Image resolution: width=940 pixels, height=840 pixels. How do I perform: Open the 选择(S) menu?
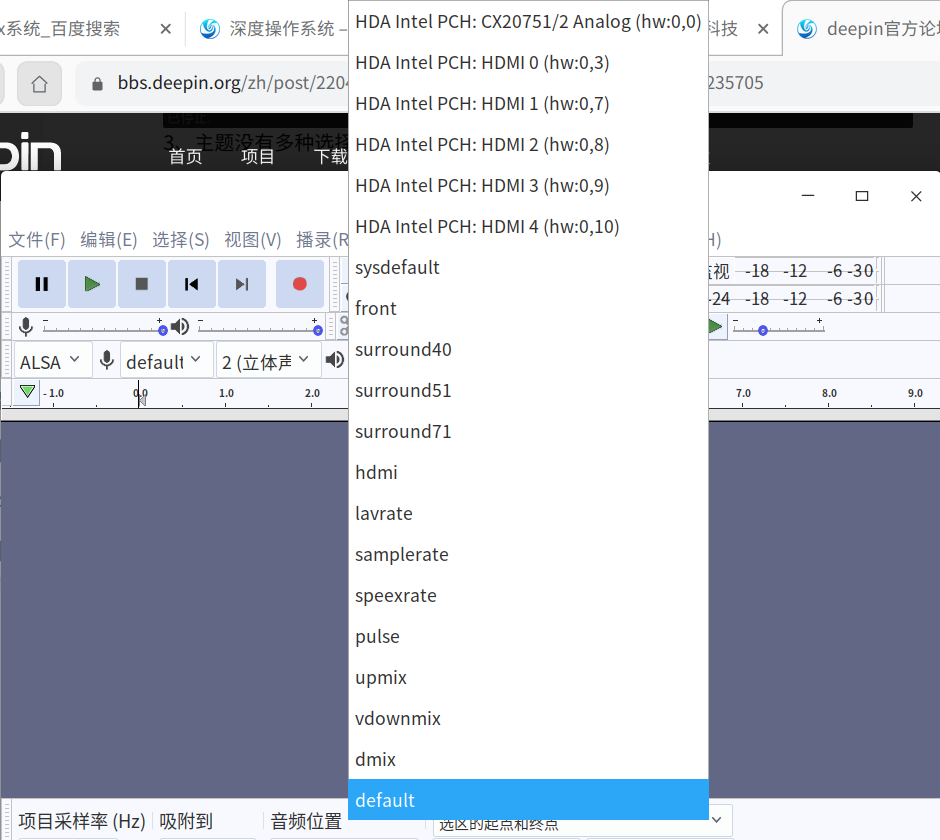pos(181,240)
